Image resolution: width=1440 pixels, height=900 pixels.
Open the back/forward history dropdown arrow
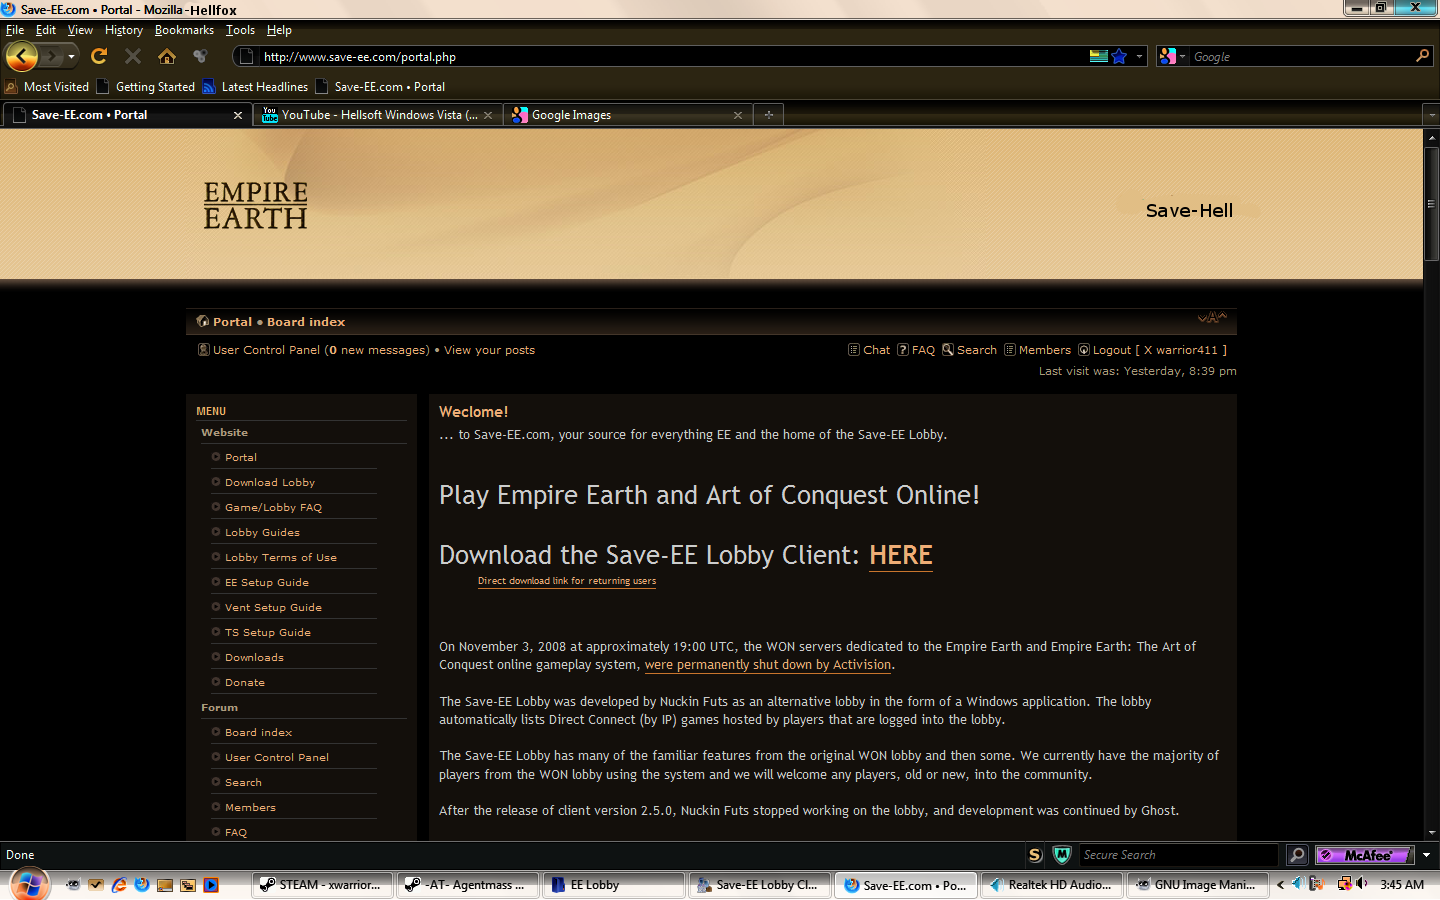[71, 57]
